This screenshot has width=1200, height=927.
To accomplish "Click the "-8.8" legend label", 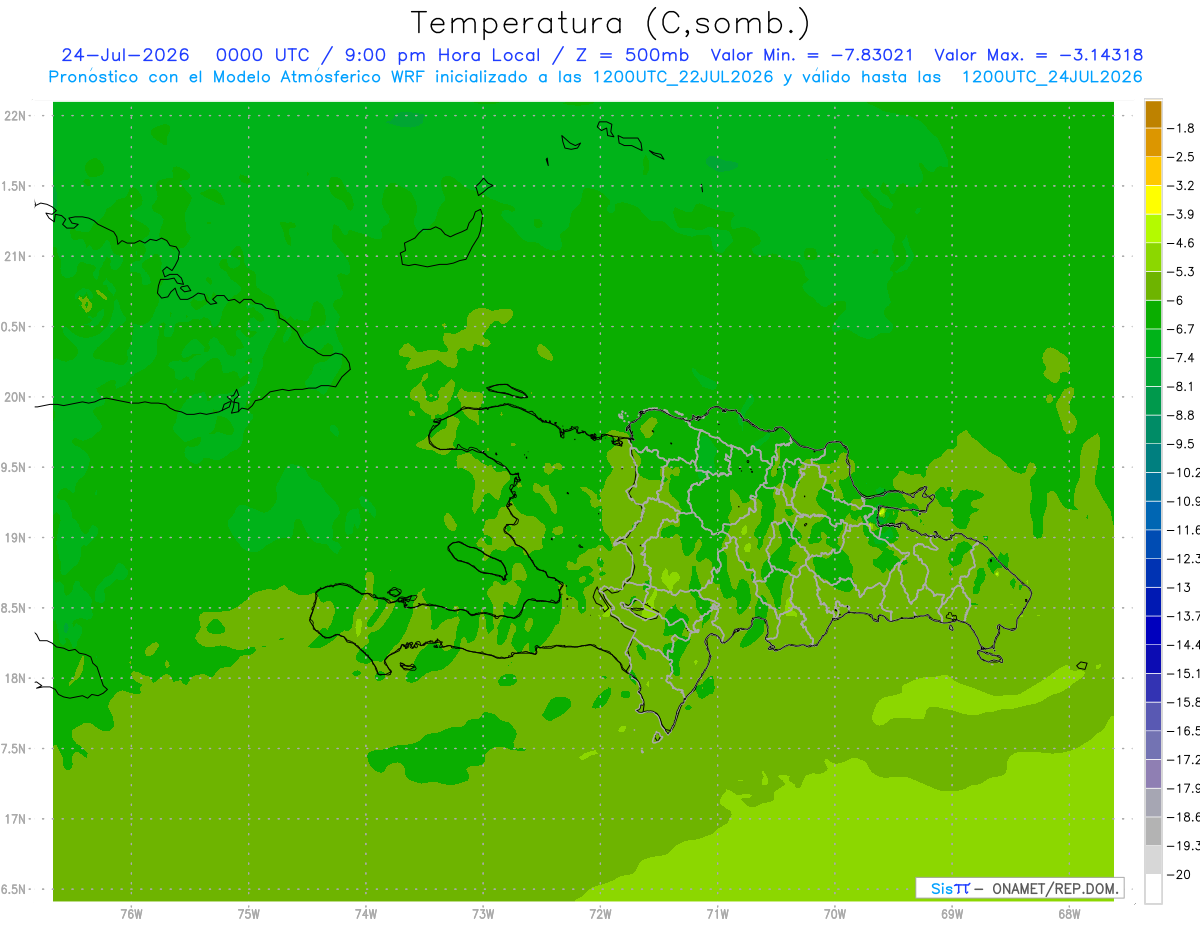I will click(1180, 415).
